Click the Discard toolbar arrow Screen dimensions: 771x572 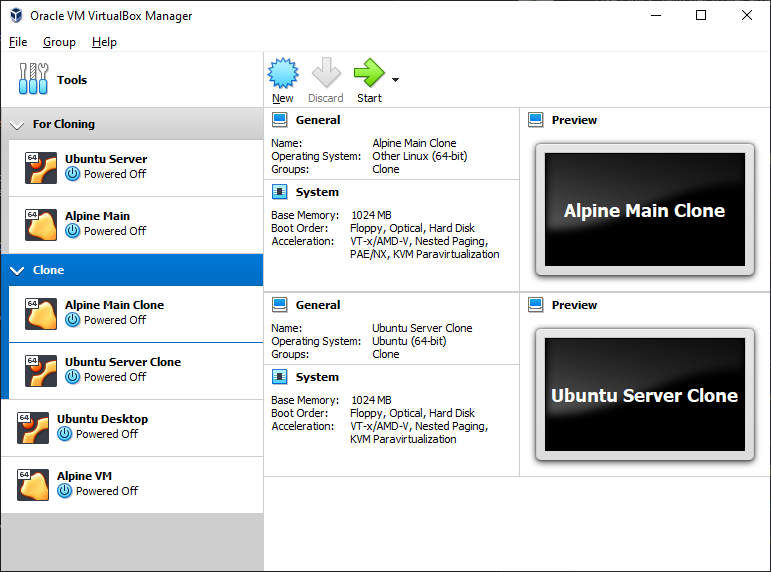pos(326,73)
